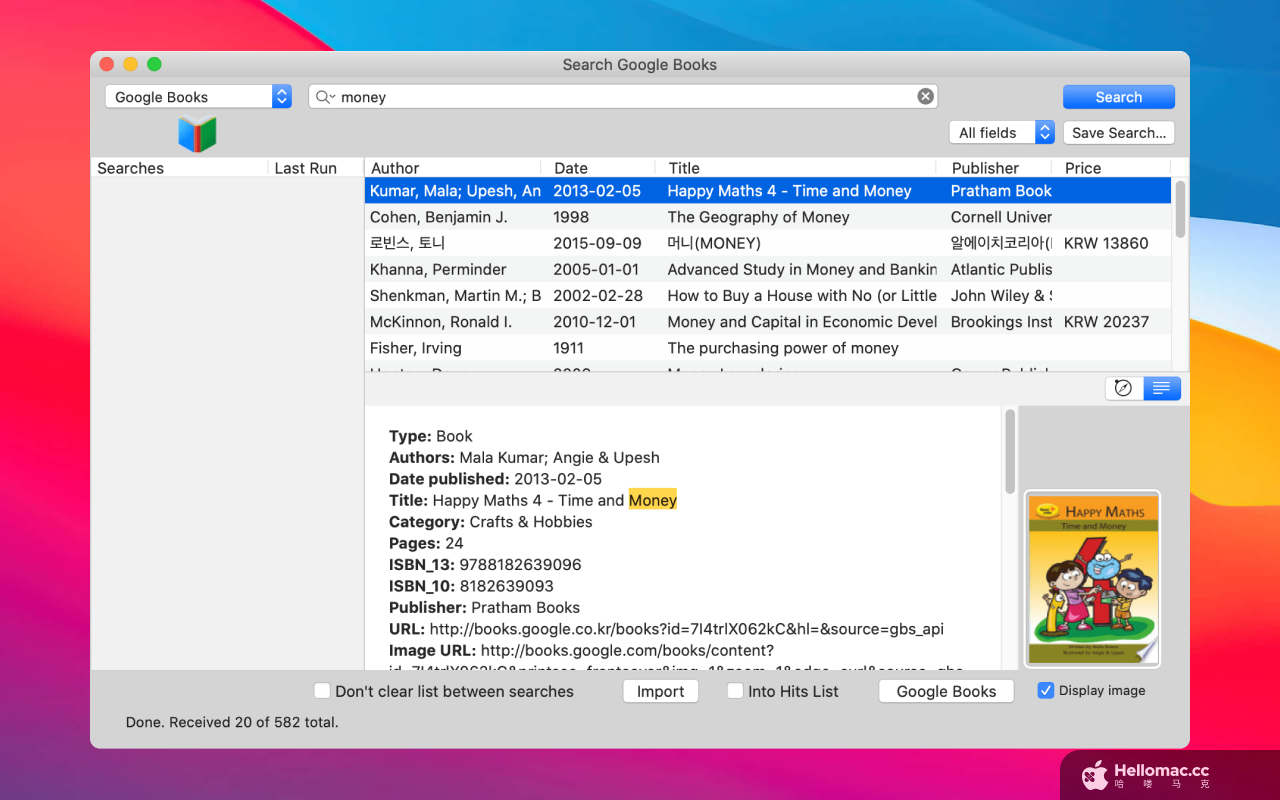Click date cell 2015-09-09
This screenshot has height=800, width=1280.
(597, 243)
